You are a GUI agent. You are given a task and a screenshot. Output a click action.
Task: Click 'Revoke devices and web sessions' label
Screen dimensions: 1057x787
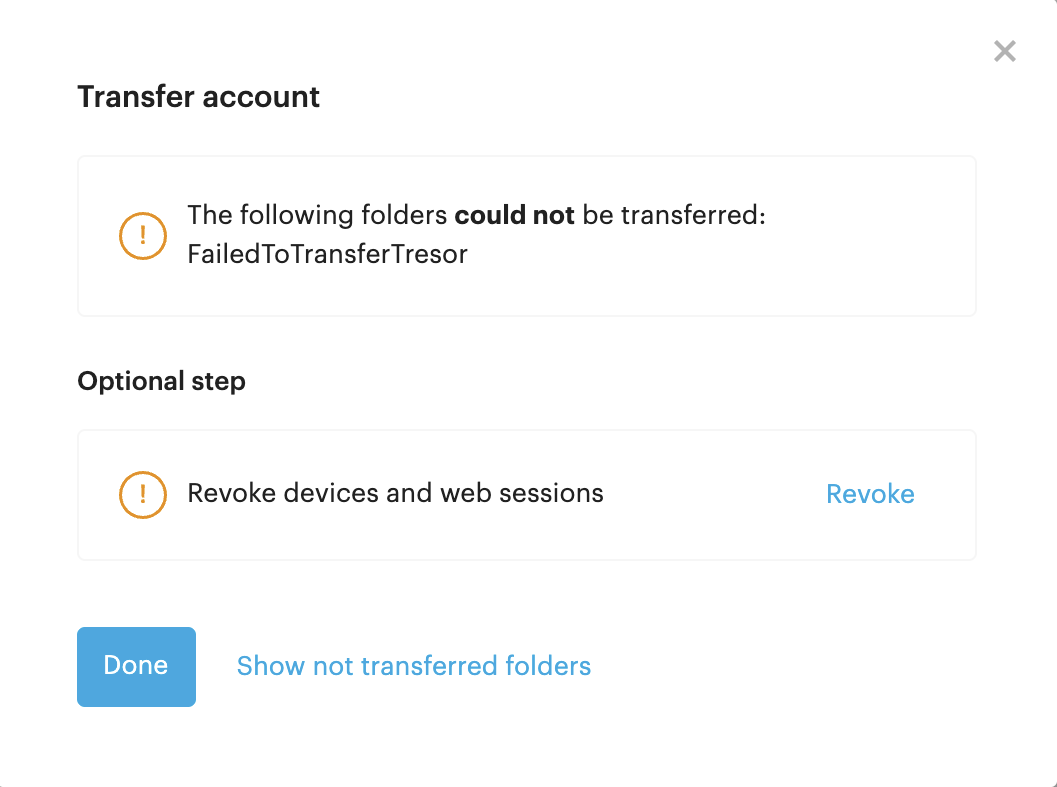[x=396, y=493]
